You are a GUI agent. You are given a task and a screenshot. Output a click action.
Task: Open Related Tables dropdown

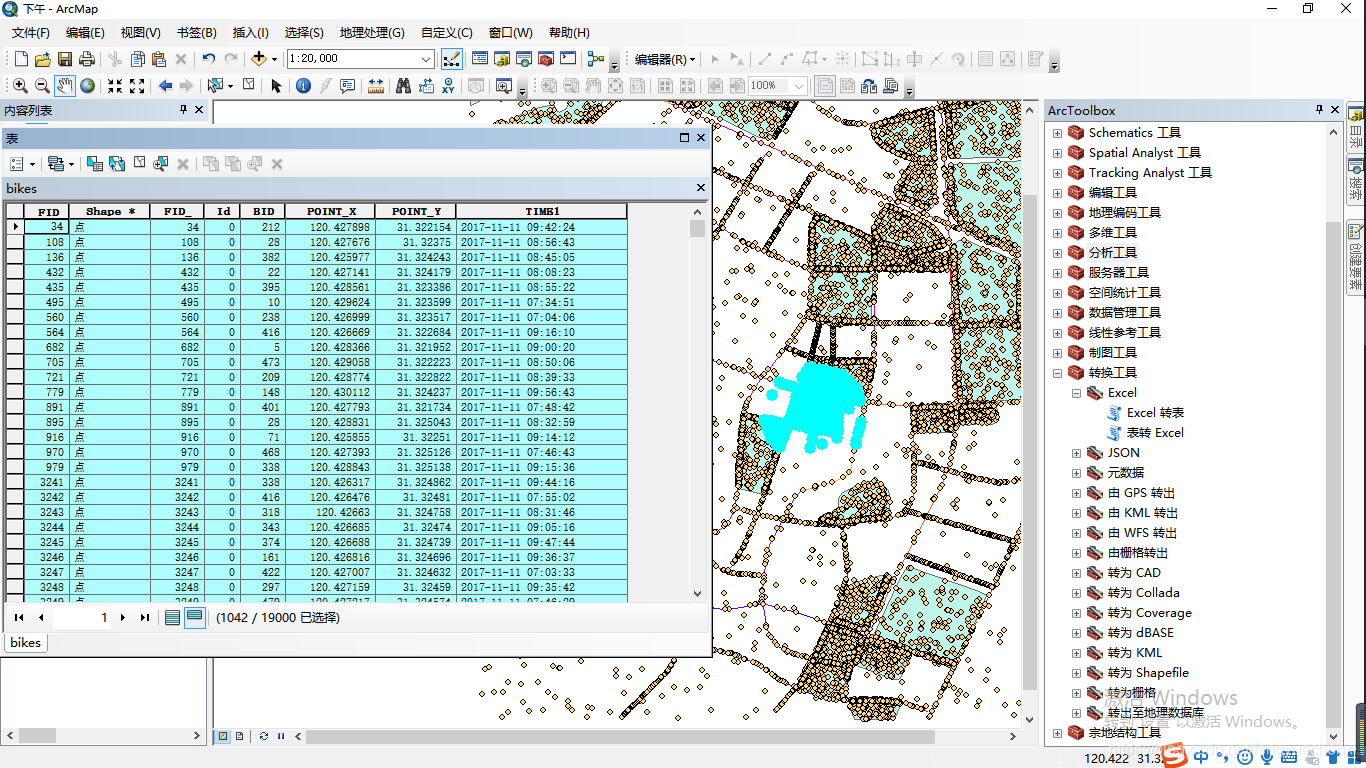[x=59, y=163]
